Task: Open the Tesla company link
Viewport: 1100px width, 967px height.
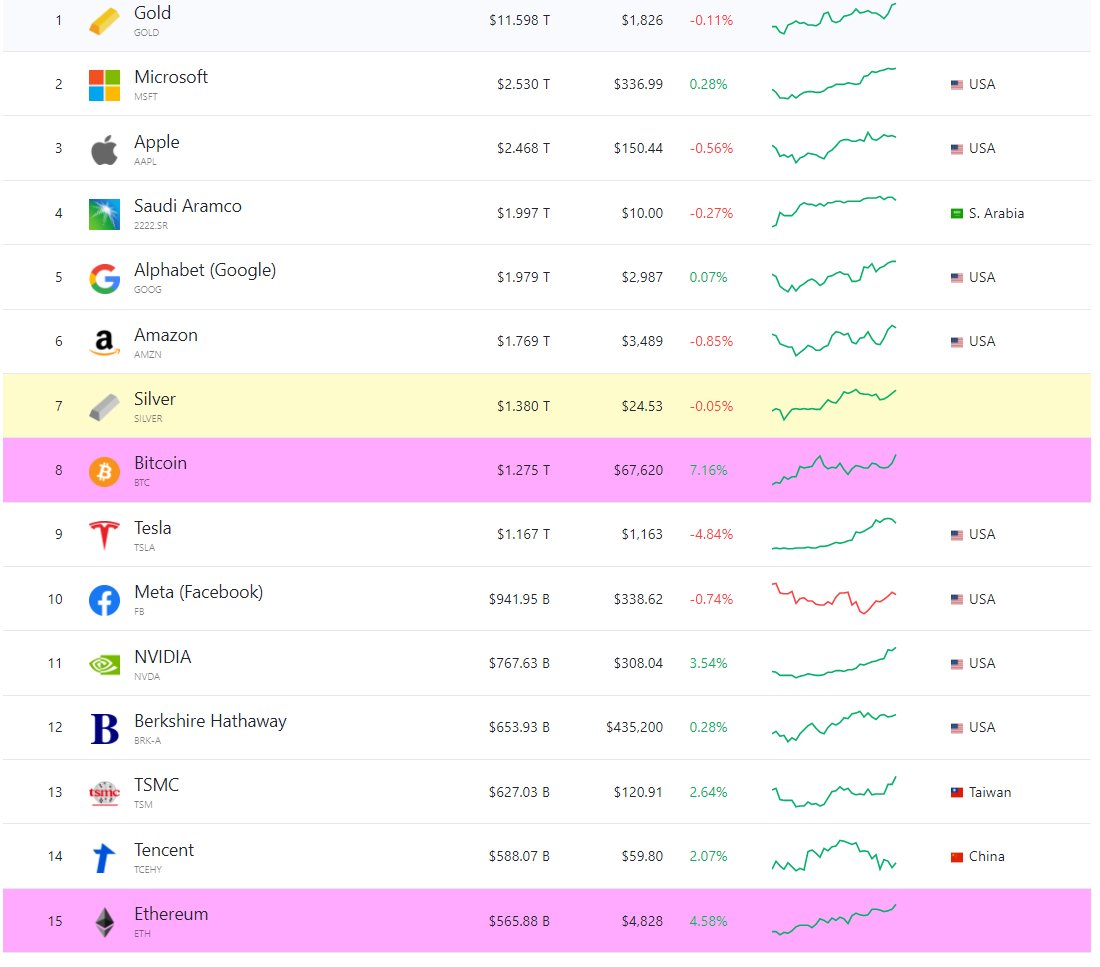Action: (x=152, y=528)
